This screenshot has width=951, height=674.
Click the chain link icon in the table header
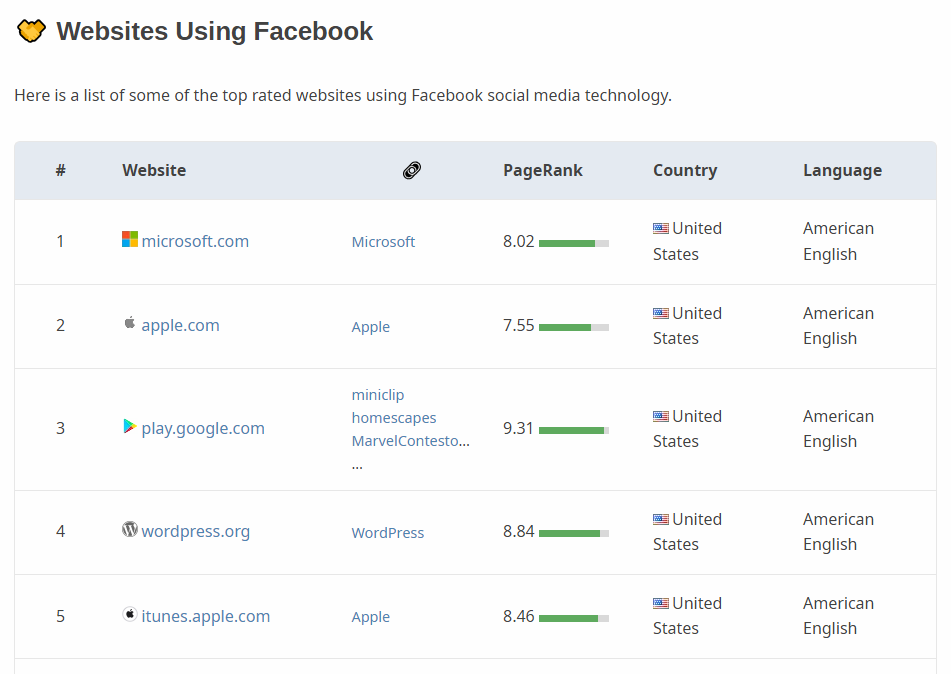[x=411, y=170]
